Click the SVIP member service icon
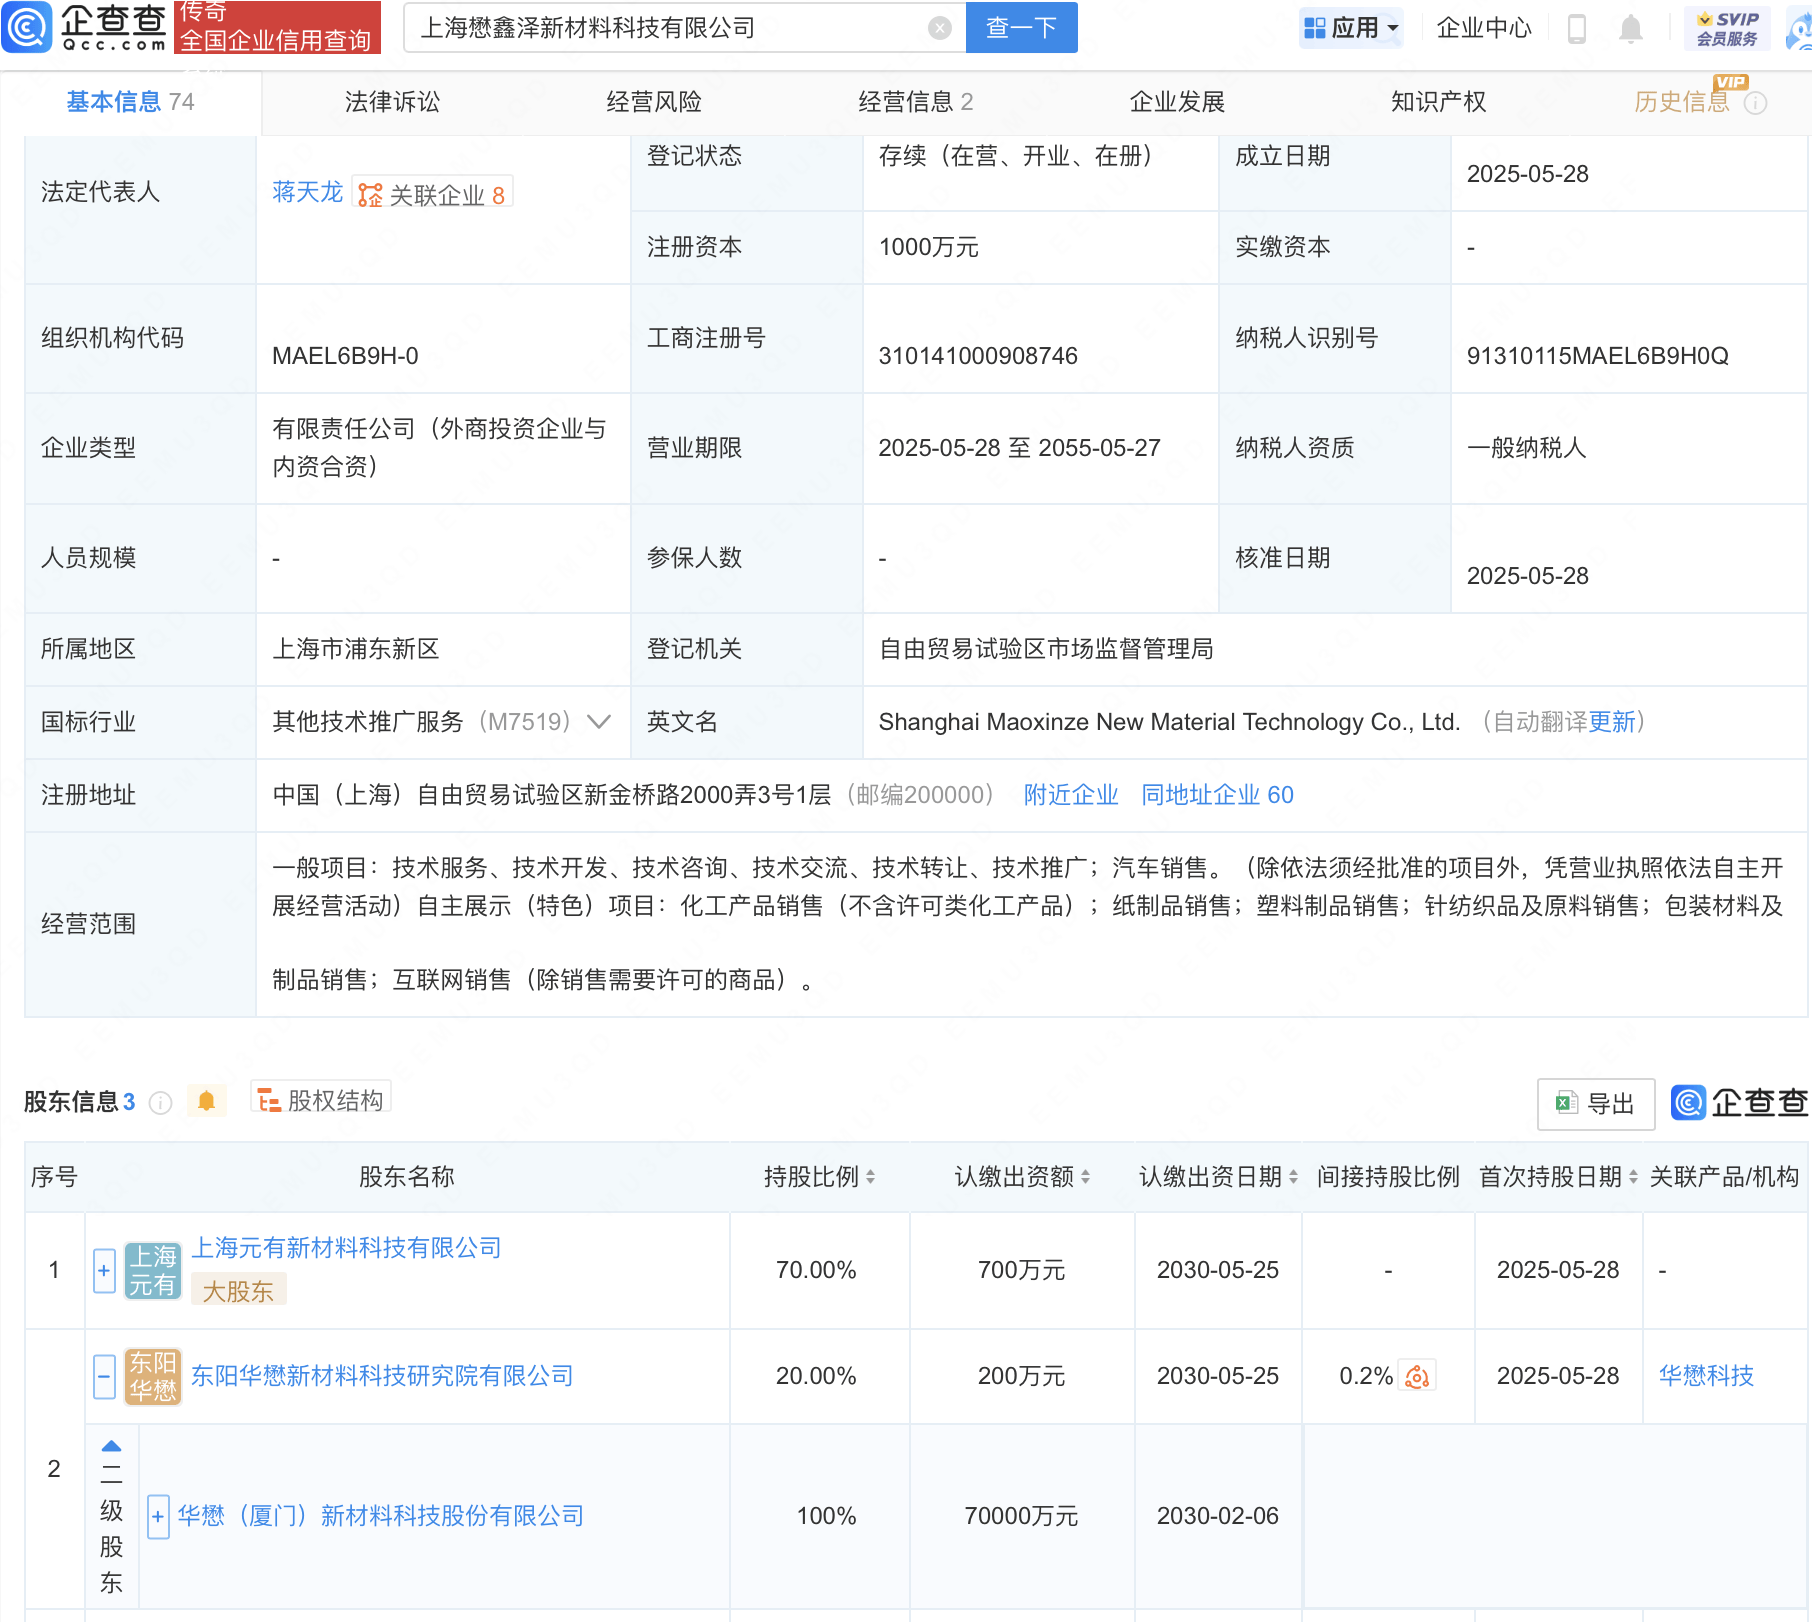The height and width of the screenshot is (1622, 1812). [1727, 28]
